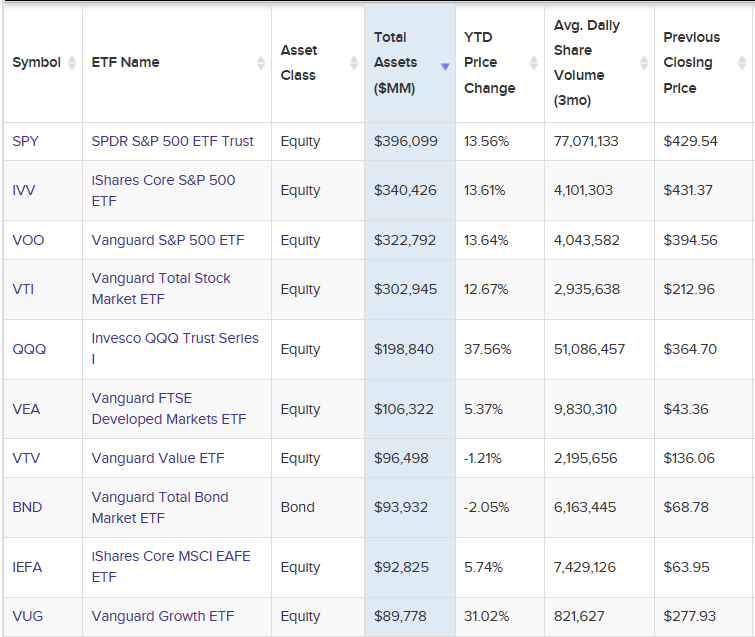Open Vanguard FTSE Developed Markets ETF link
This screenshot has width=755, height=637.
coord(169,409)
